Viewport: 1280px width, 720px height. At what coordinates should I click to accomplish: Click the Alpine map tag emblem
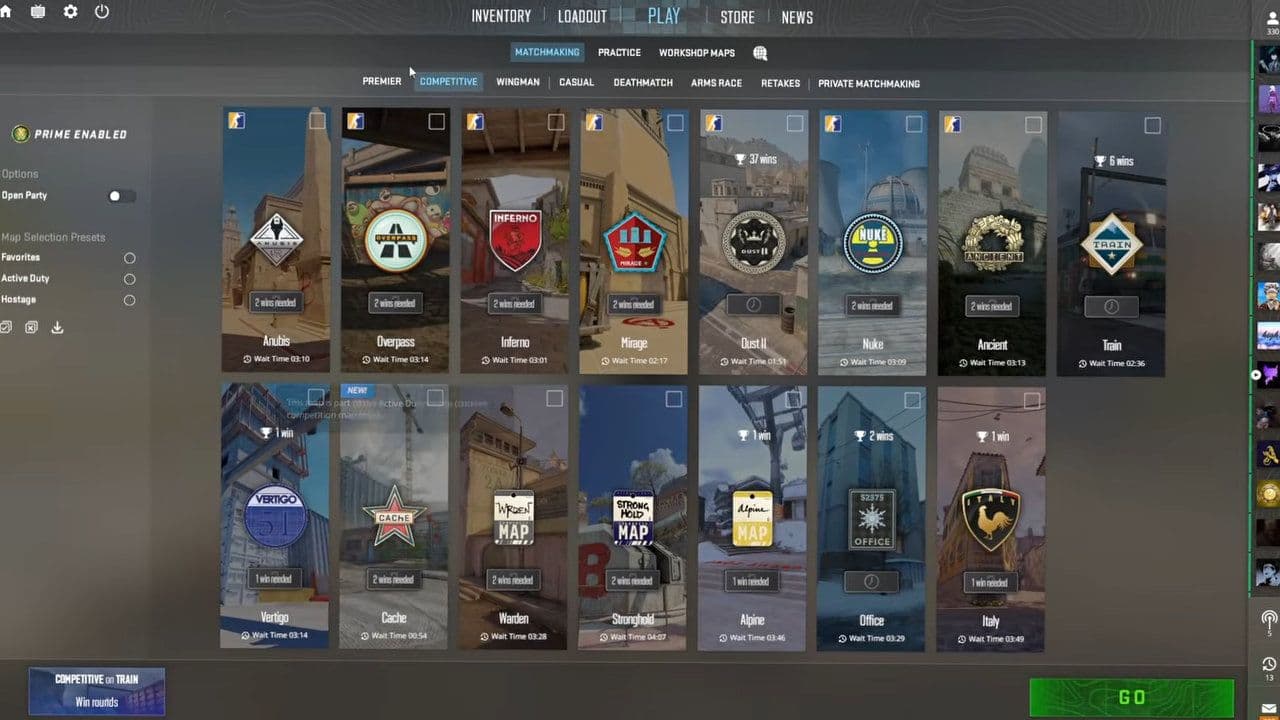pos(752,517)
